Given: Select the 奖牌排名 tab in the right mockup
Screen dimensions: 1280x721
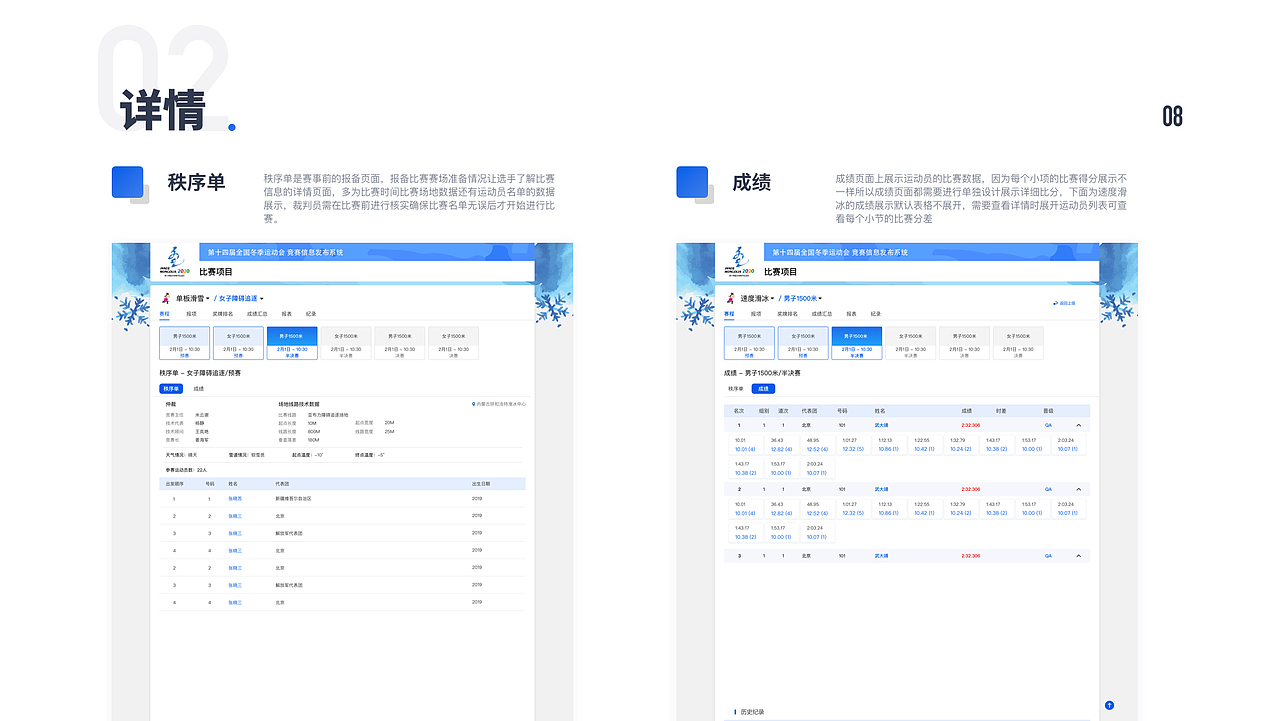Looking at the screenshot, I should point(788,314).
